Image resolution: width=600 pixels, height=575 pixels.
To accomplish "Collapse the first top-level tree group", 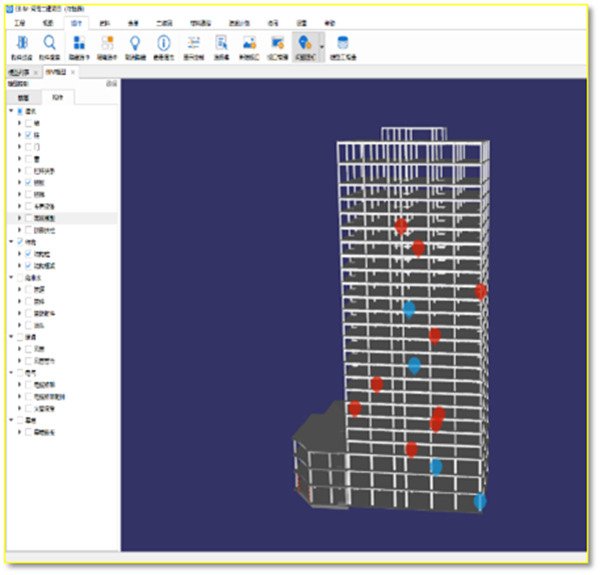I will [11, 111].
